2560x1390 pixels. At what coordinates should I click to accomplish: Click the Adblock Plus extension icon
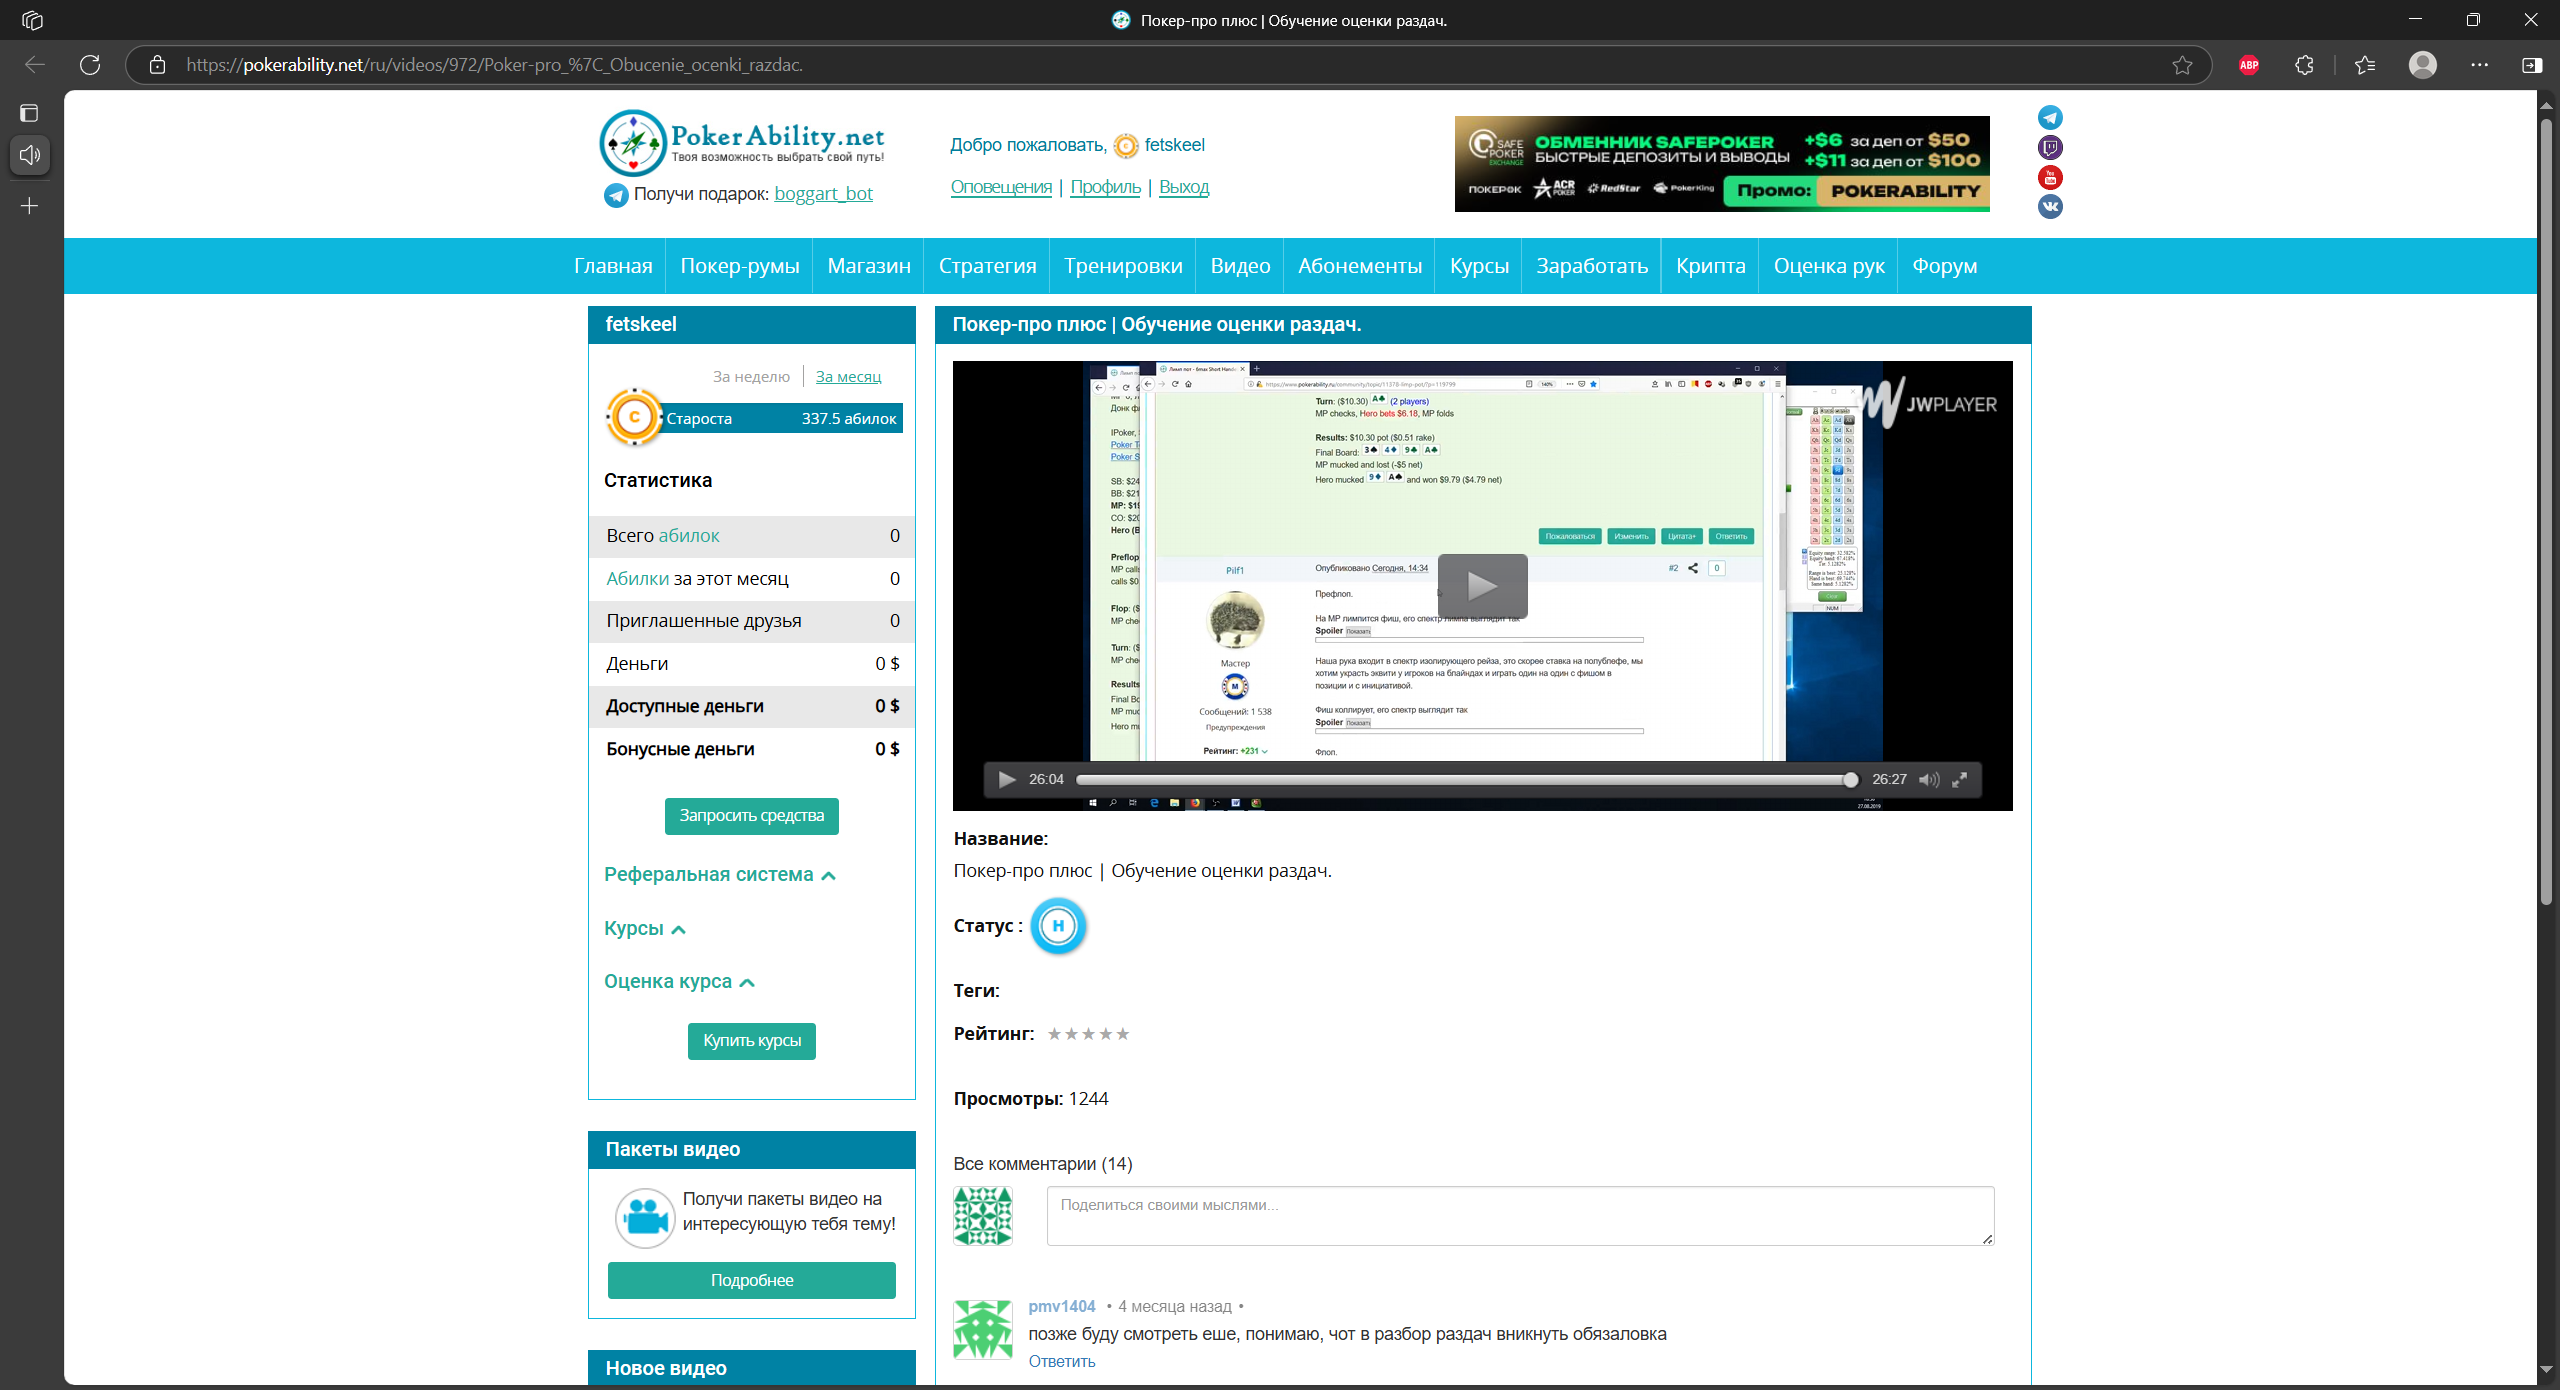point(2249,65)
